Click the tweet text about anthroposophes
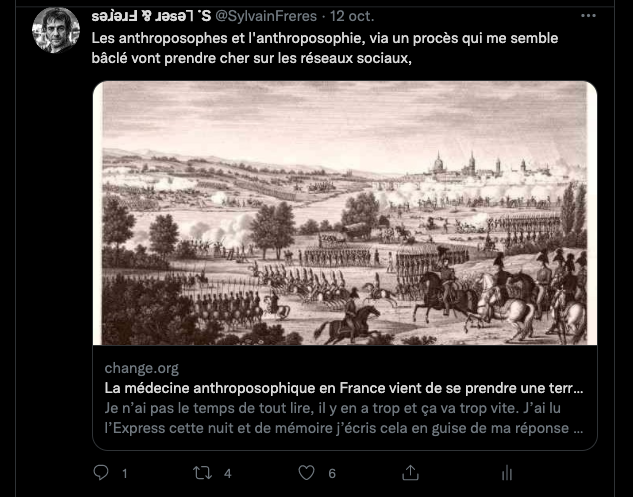Image resolution: width=633 pixels, height=497 pixels. point(325,48)
